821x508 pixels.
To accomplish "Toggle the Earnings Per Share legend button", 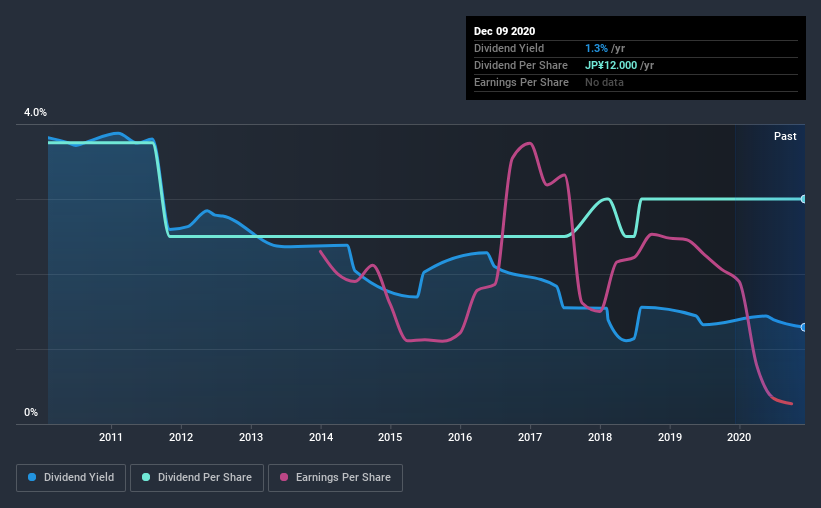I will 336,478.
